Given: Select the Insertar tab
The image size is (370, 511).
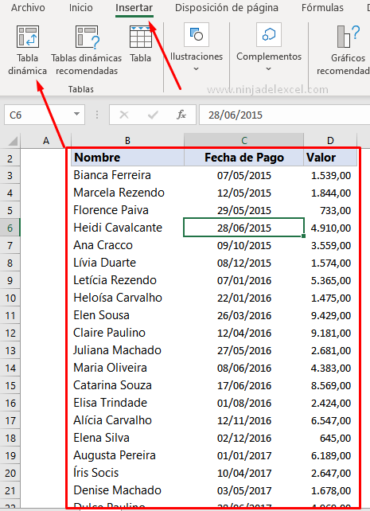Looking at the screenshot, I should [134, 7].
